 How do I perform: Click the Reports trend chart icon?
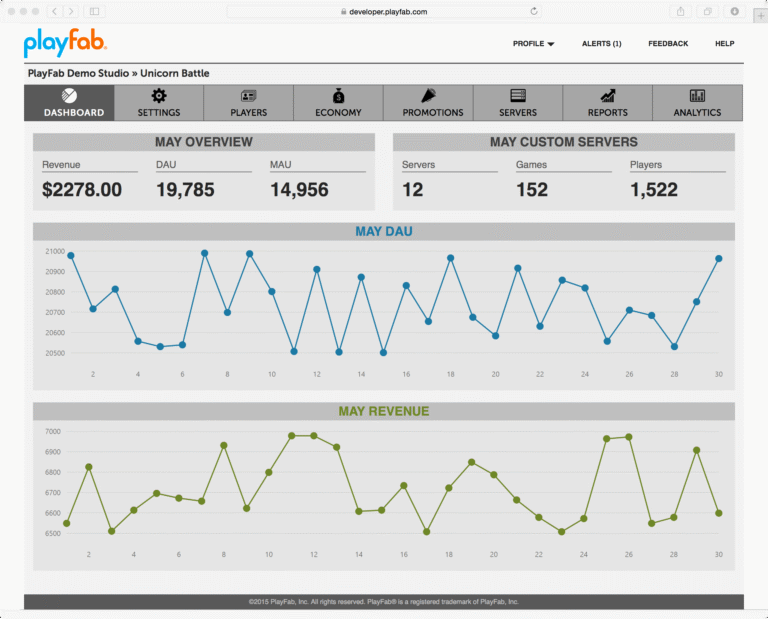[608, 95]
